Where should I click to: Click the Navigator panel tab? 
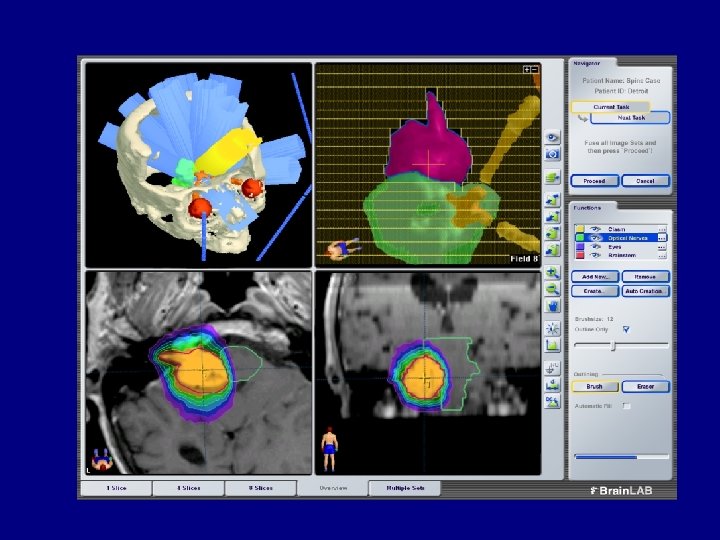coord(592,63)
